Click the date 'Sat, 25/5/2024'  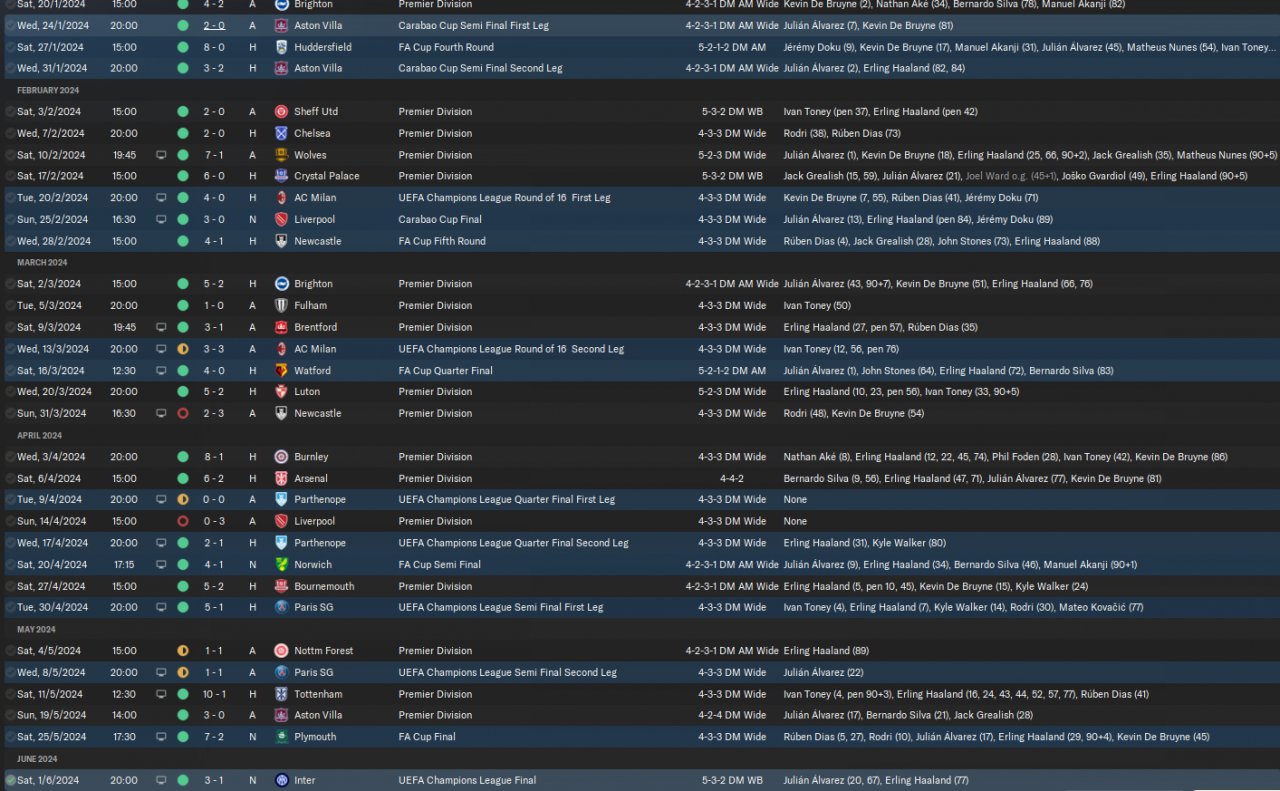(51, 737)
